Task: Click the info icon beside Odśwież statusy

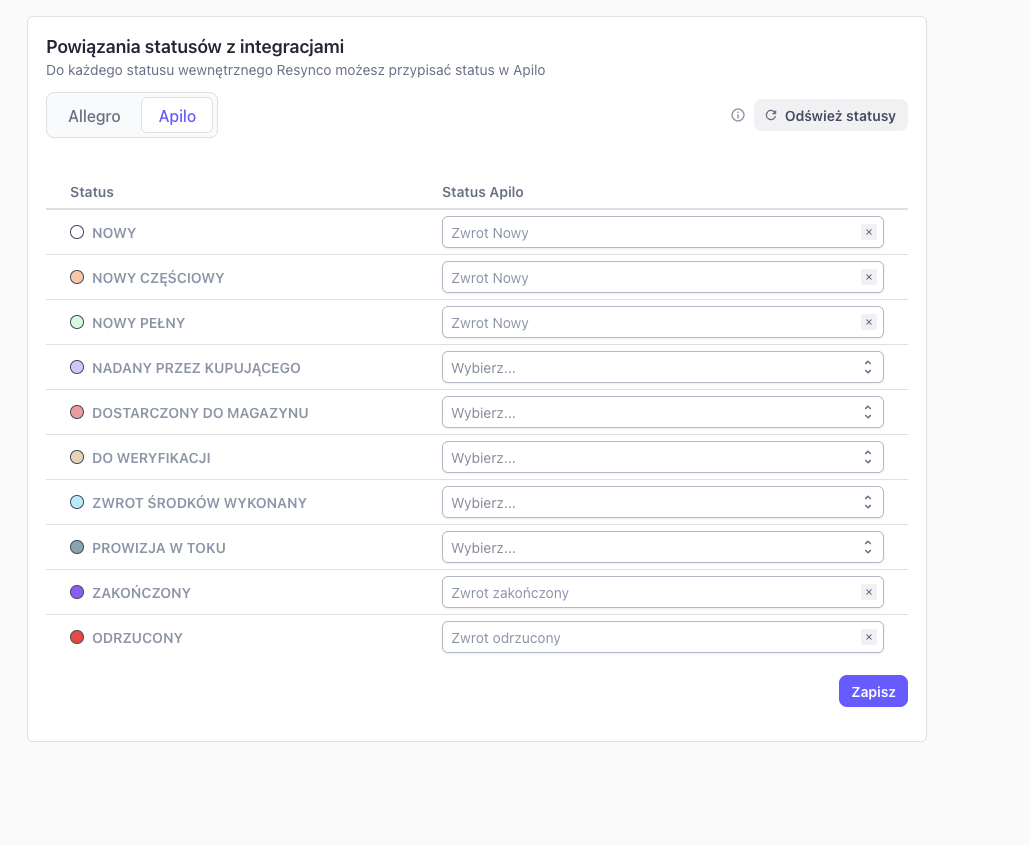Action: [x=738, y=116]
